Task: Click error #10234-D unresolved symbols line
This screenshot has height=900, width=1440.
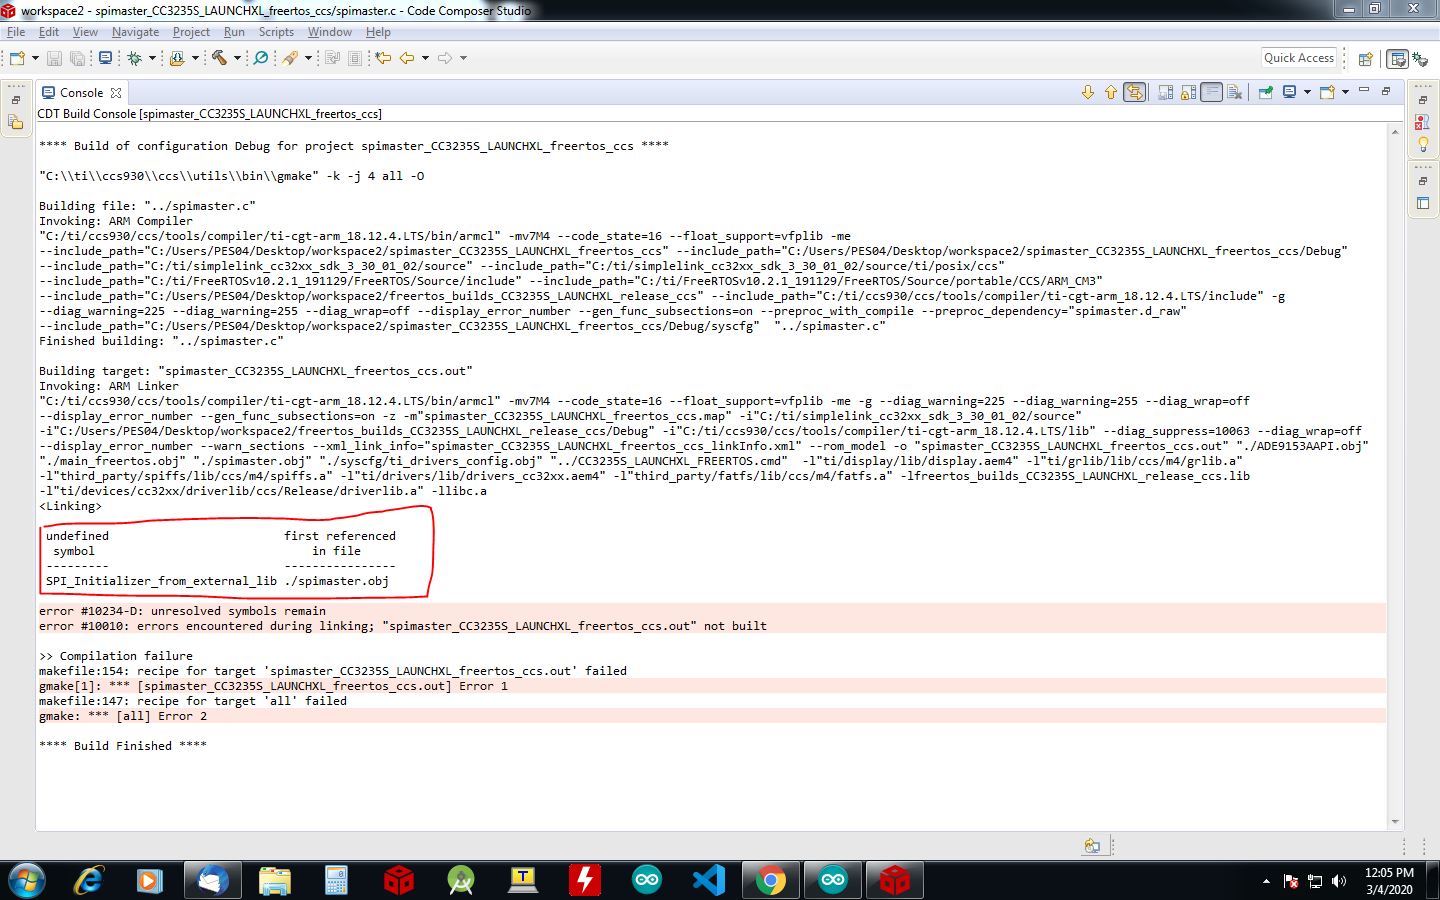Action: coord(183,611)
